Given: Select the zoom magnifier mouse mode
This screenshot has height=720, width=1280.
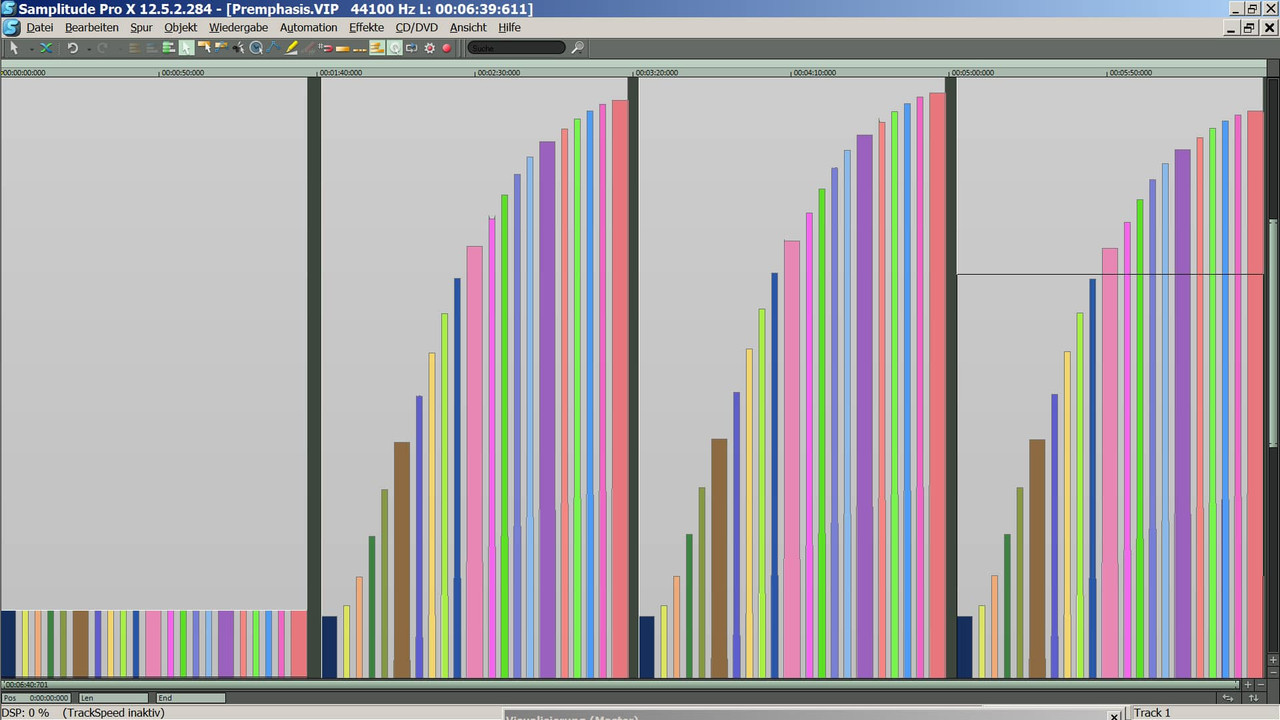Looking at the screenshot, I should click(x=256, y=47).
